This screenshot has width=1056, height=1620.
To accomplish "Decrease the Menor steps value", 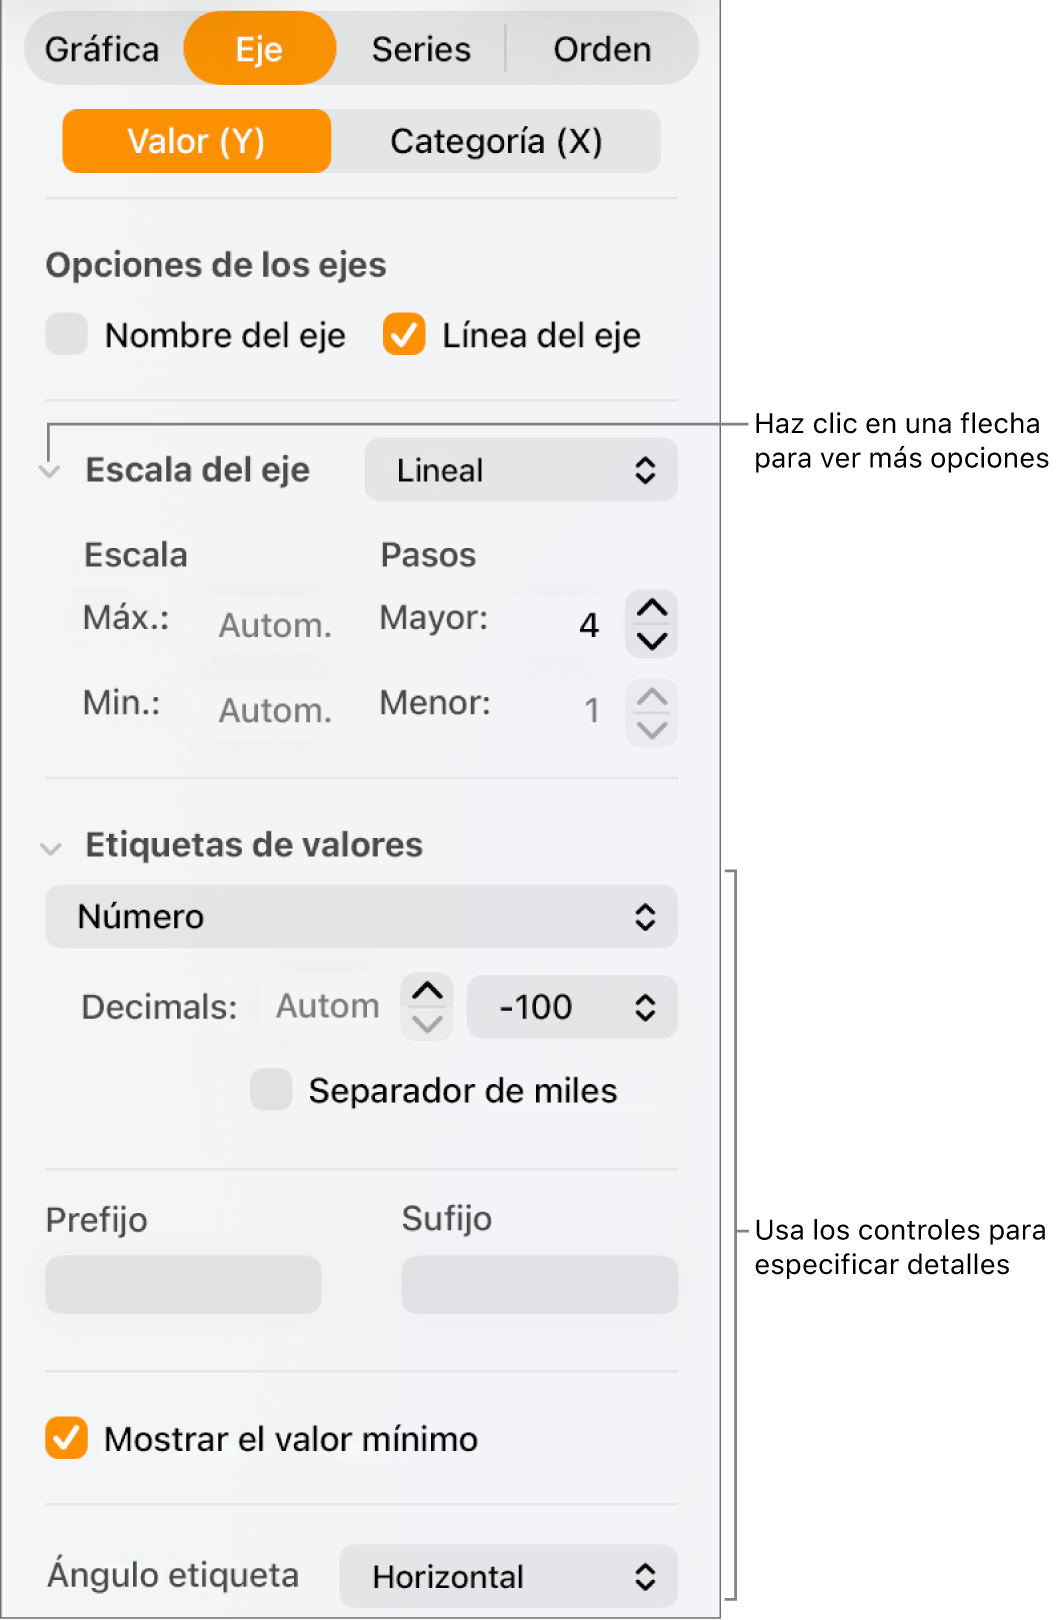I will 651,727.
